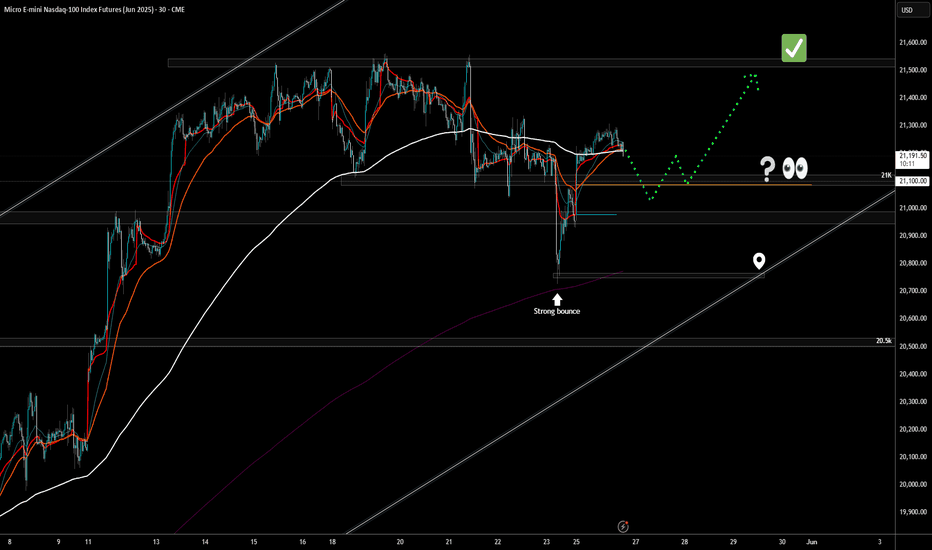Click the '18' date label on time axis
932x550 pixels.
[332, 542]
